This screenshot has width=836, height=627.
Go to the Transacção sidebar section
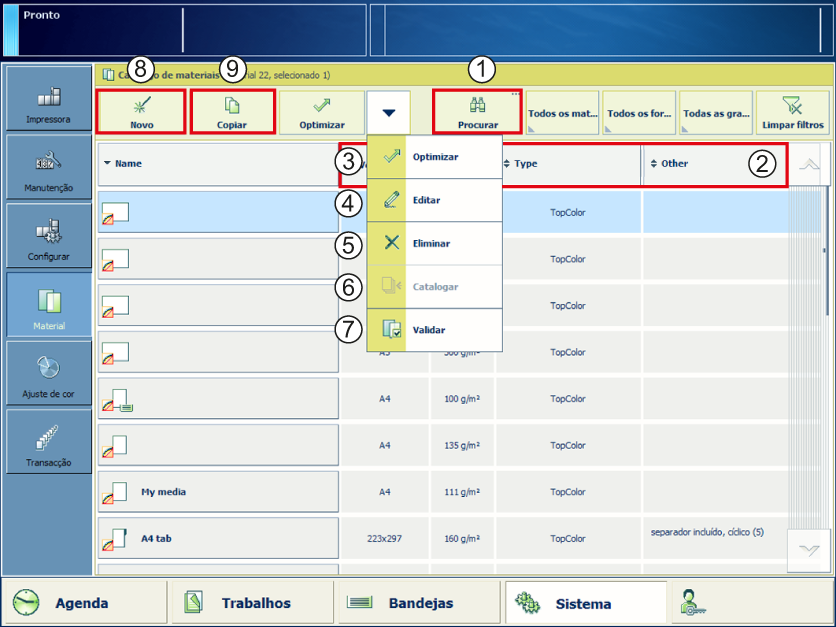[x=48, y=442]
